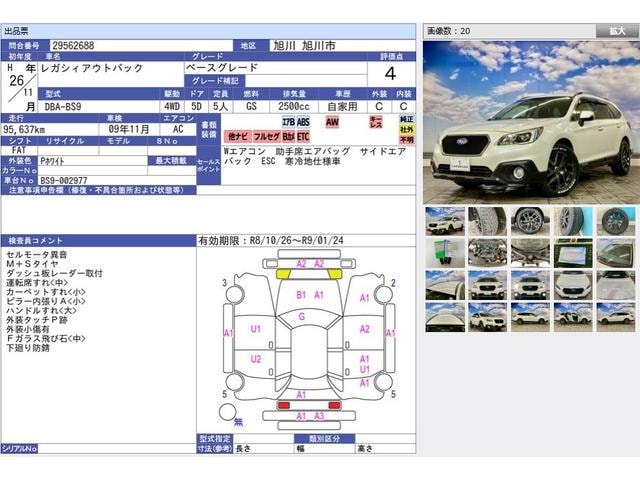
Task: Click the exterior color Pホワイト
Action: (52, 161)
